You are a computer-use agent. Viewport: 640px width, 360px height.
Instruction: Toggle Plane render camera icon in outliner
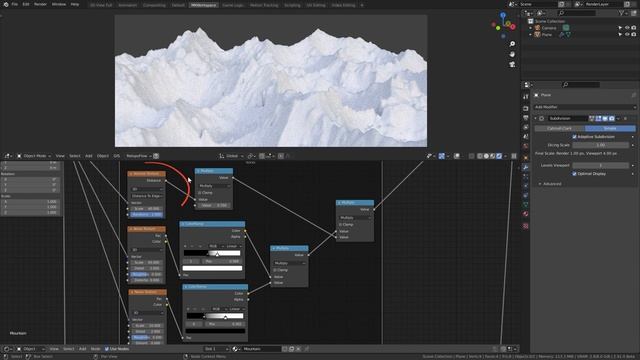tap(634, 35)
